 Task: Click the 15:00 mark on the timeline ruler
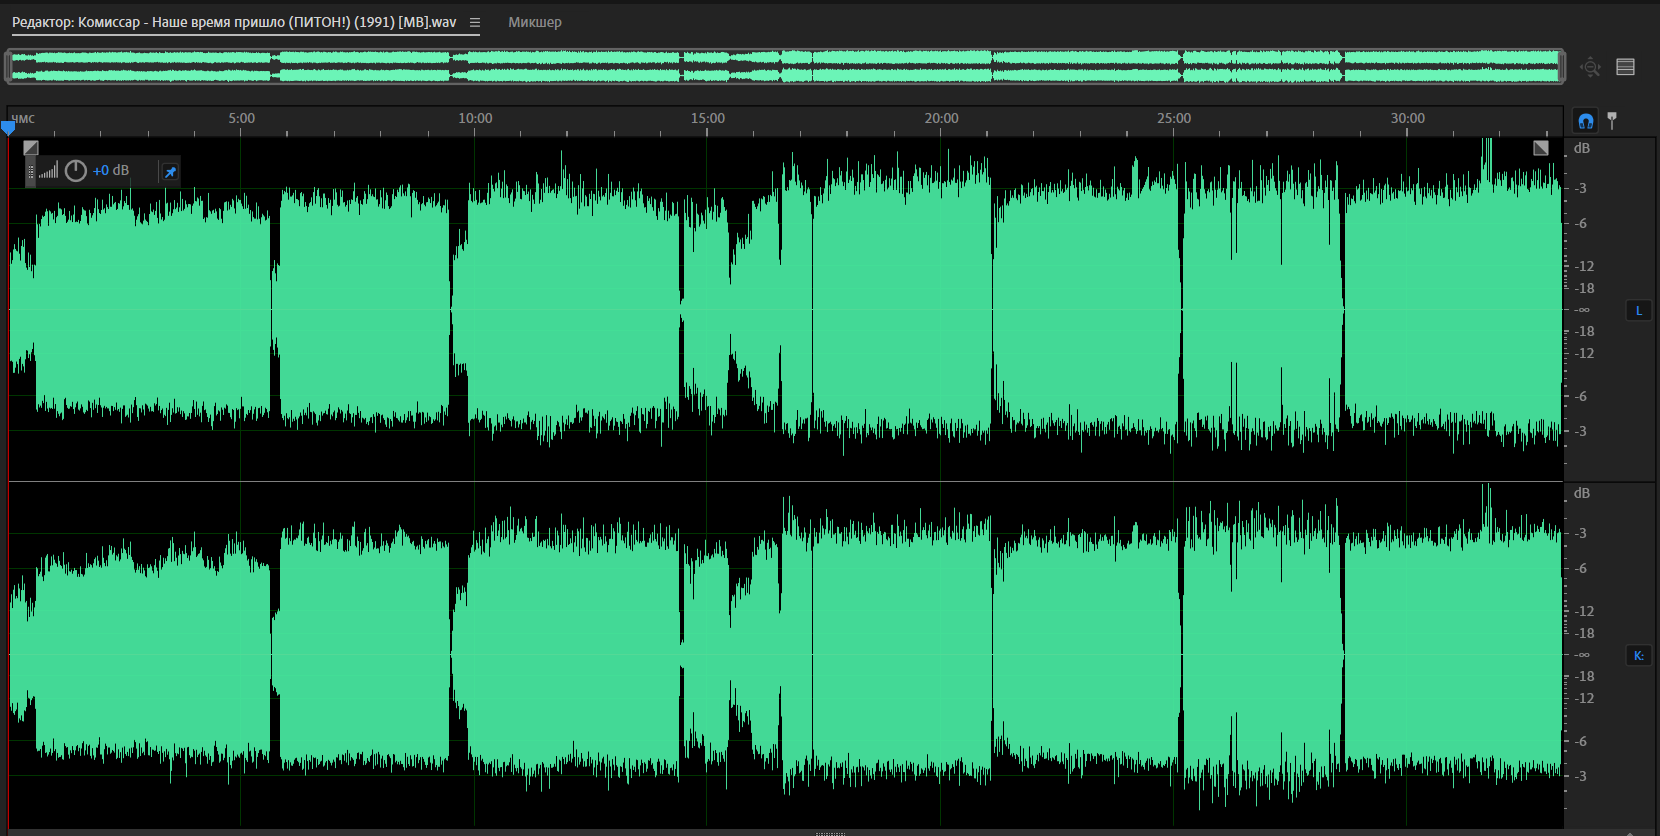coord(707,118)
